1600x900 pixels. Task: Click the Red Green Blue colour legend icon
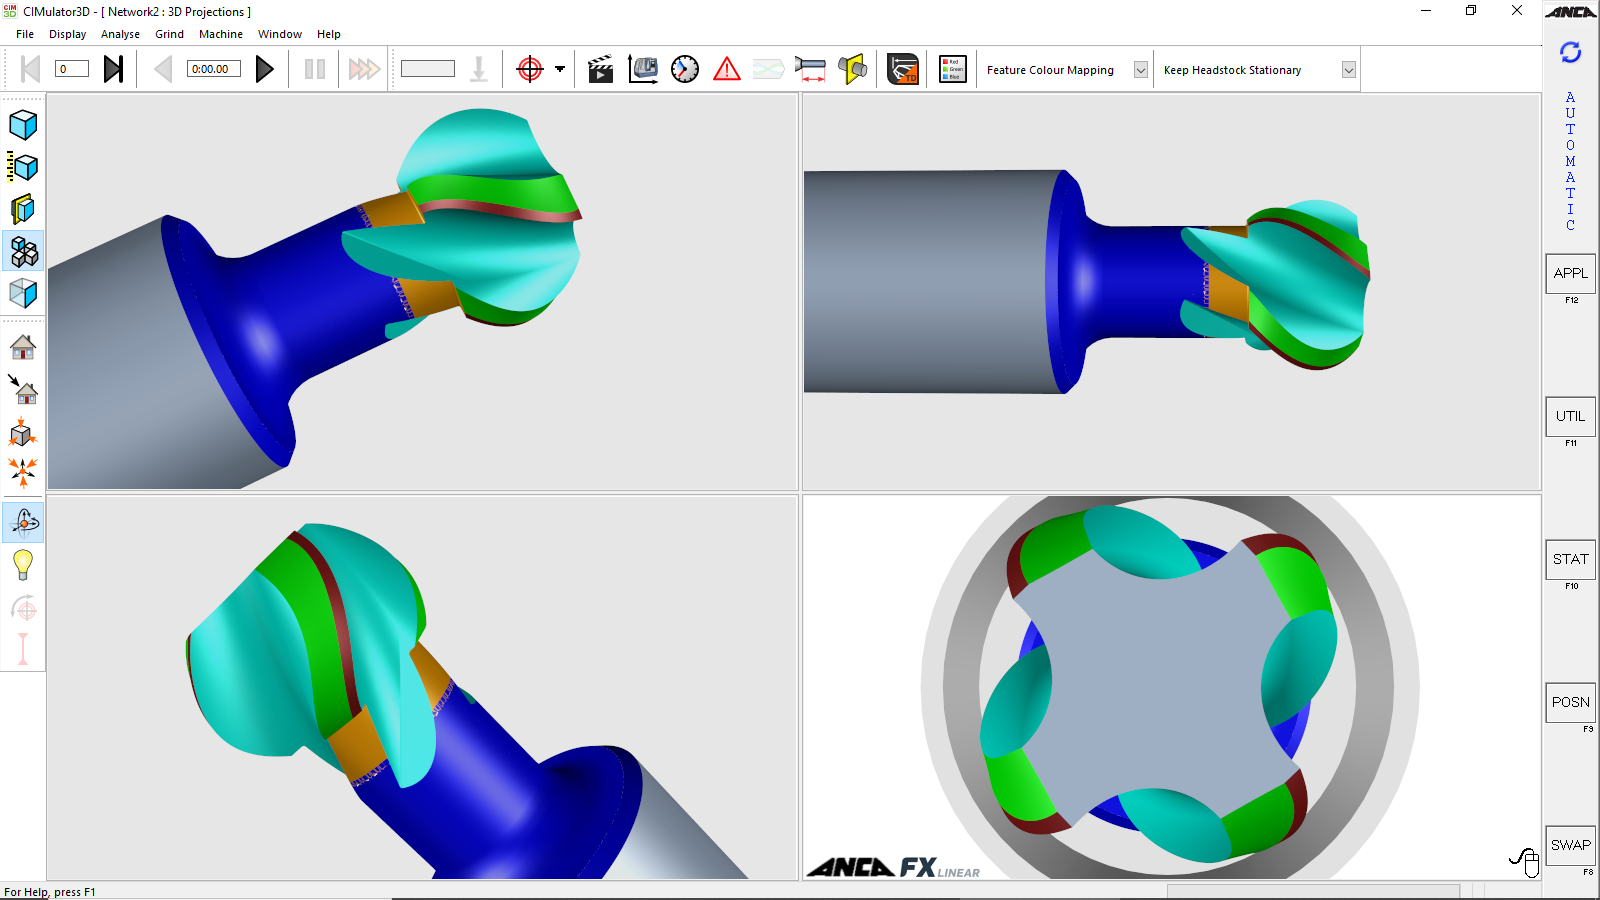tap(952, 69)
